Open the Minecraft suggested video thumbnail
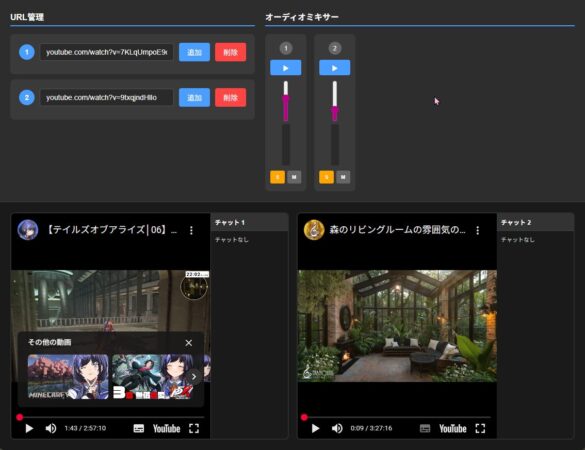This screenshot has width=585, height=450. 68,377
